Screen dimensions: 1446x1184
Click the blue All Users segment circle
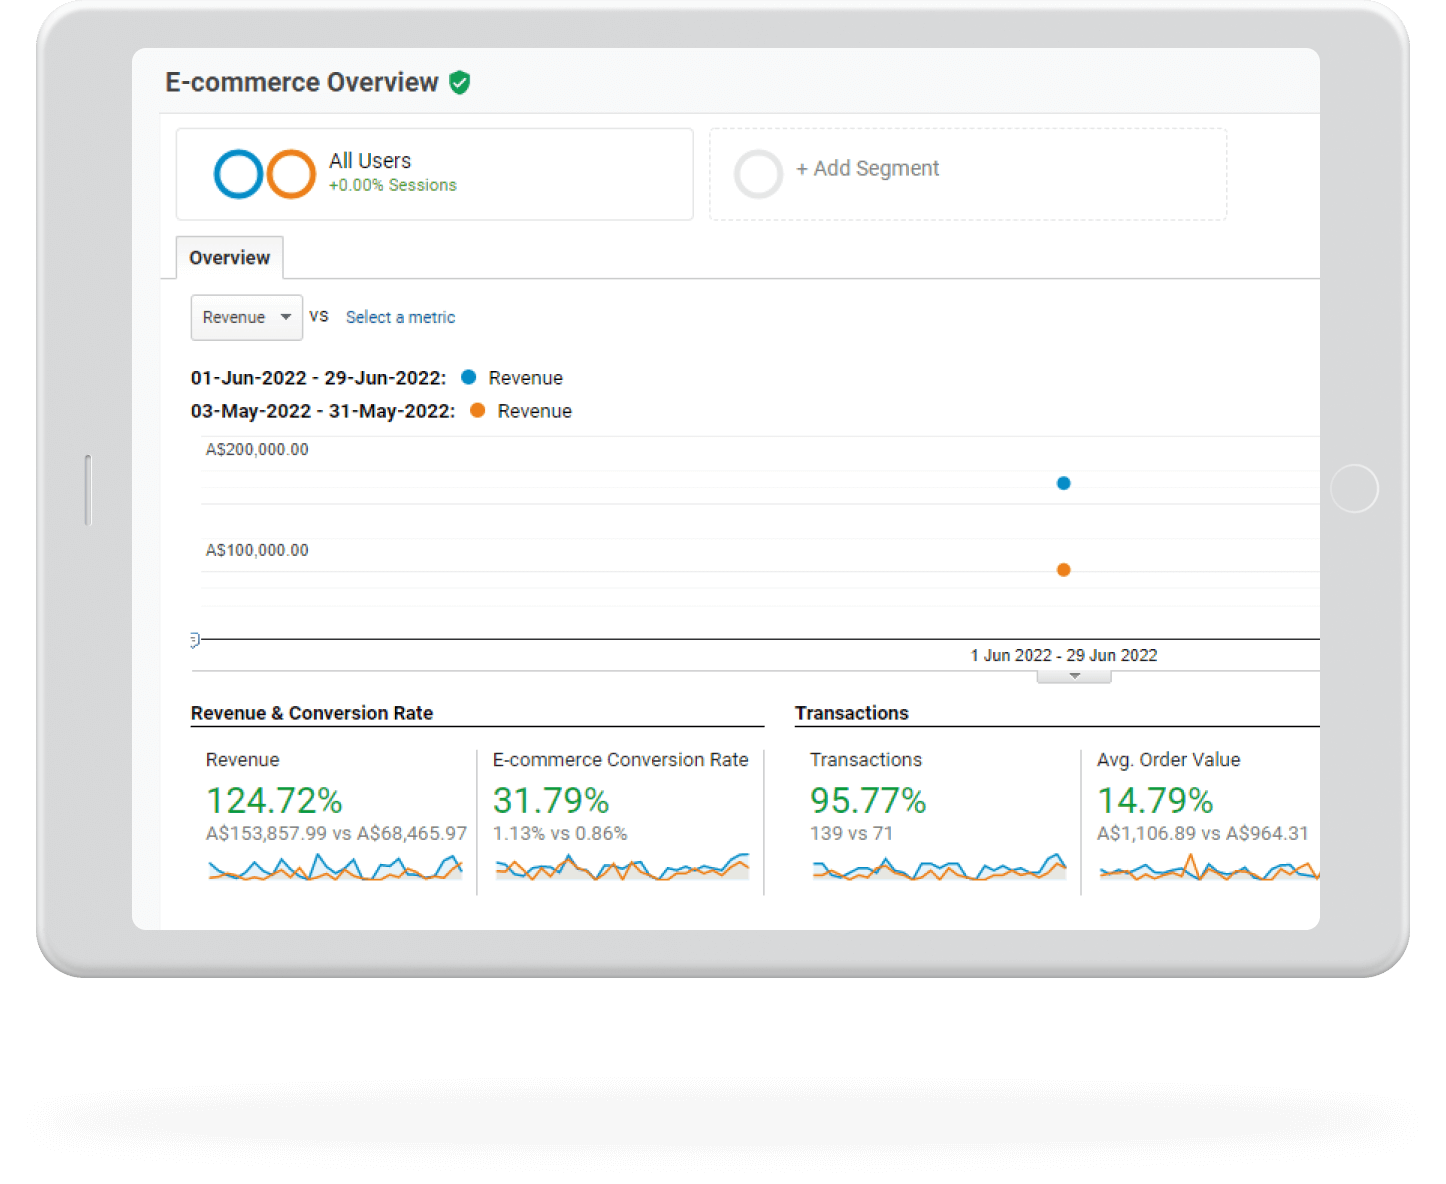pyautogui.click(x=238, y=174)
